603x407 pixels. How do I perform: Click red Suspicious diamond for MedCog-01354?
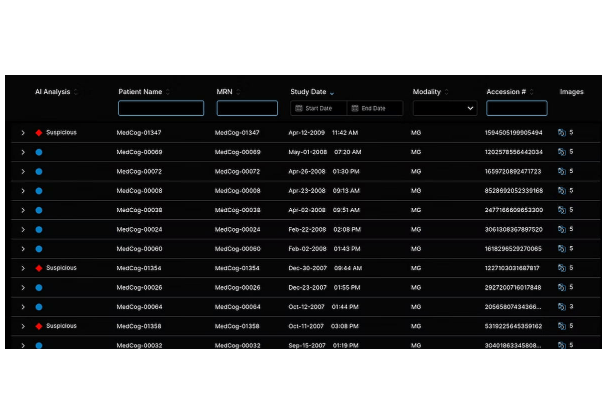(x=39, y=268)
